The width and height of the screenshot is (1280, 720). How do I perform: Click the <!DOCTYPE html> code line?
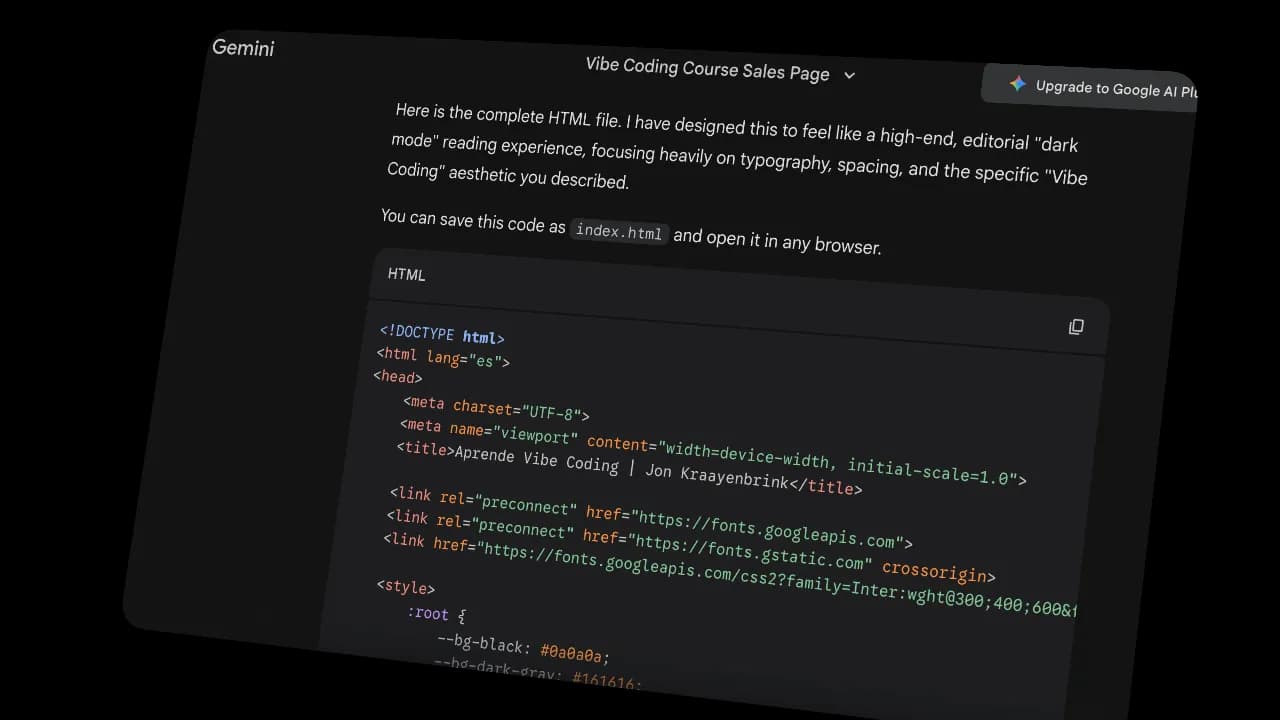[x=442, y=335]
